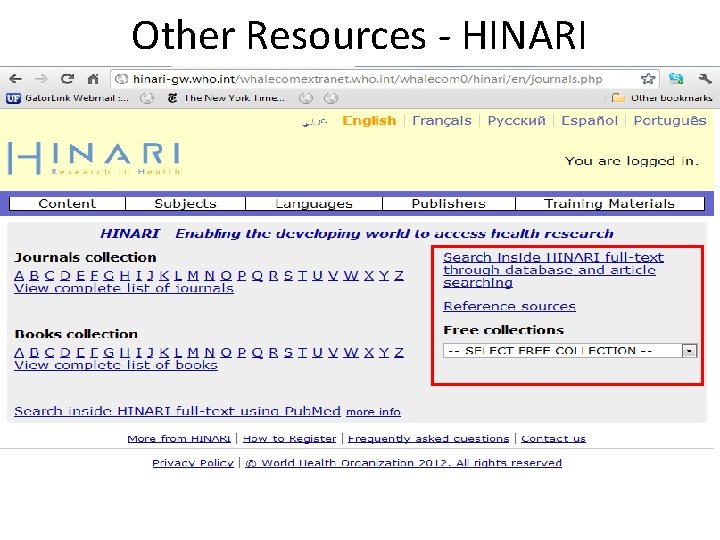
Task: Open the Publishers menu tab
Action: pos(449,203)
